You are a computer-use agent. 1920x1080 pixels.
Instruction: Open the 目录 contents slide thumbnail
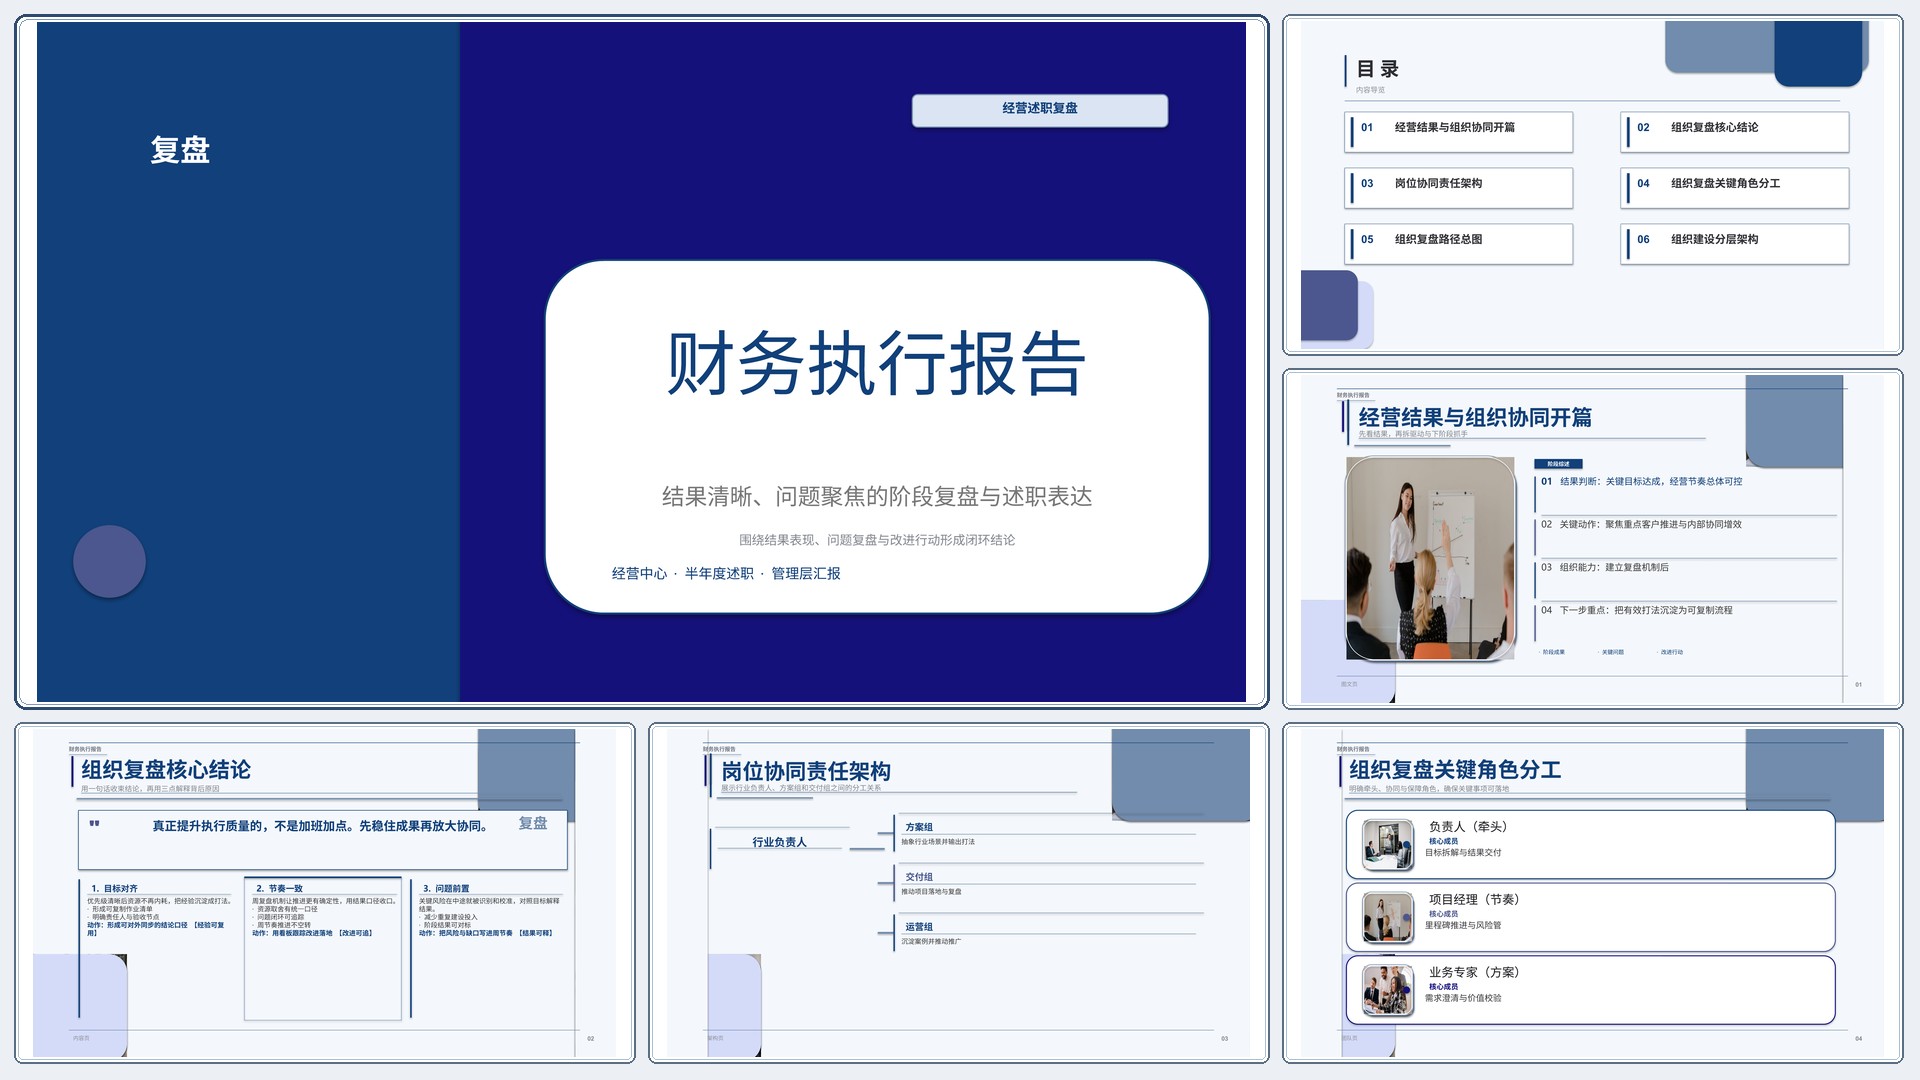click(1592, 185)
